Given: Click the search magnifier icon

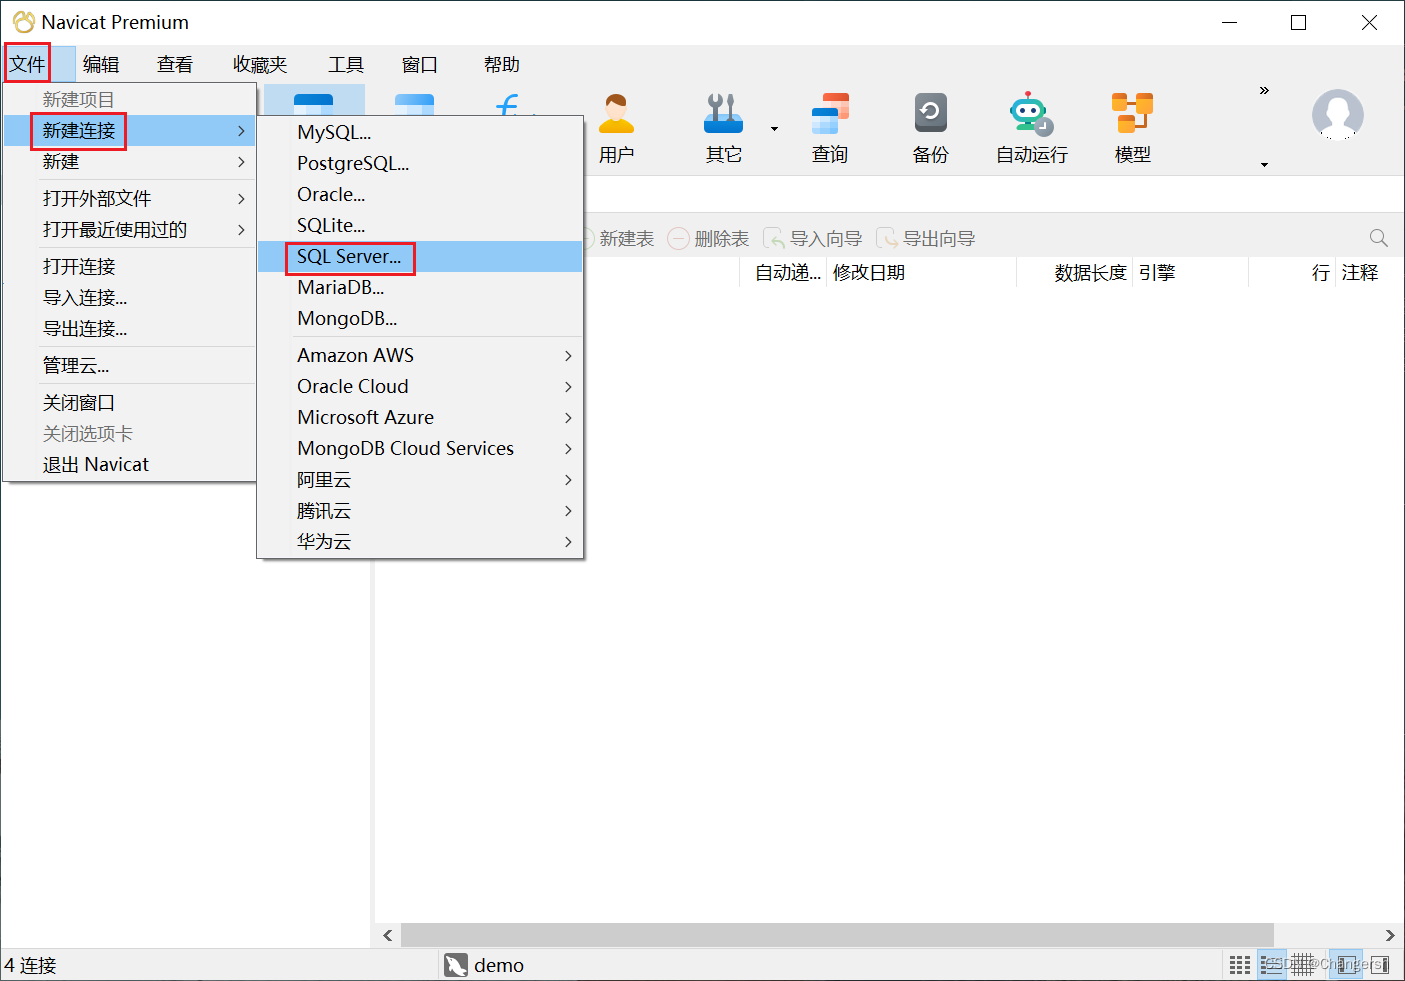Looking at the screenshot, I should pyautogui.click(x=1378, y=238).
